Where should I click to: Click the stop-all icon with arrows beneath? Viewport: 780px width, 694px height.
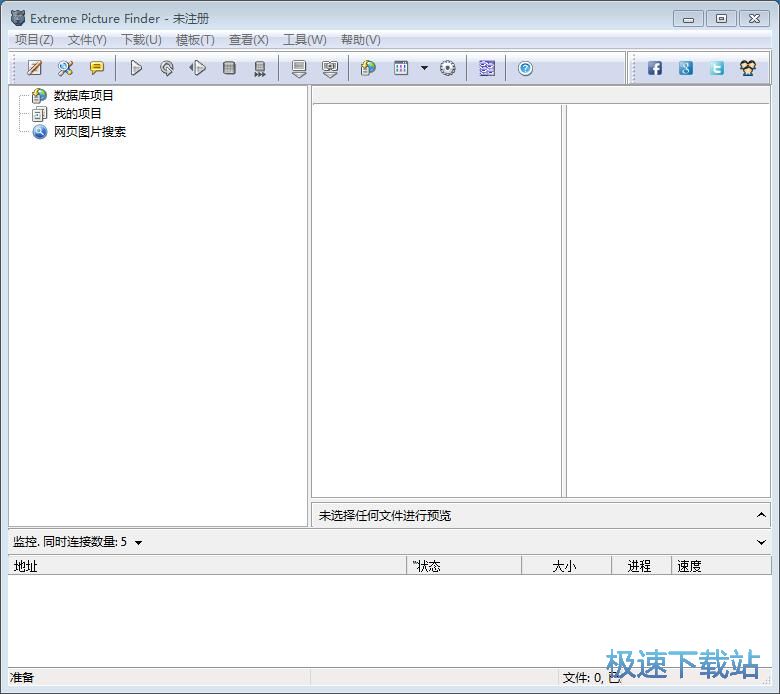coord(260,68)
